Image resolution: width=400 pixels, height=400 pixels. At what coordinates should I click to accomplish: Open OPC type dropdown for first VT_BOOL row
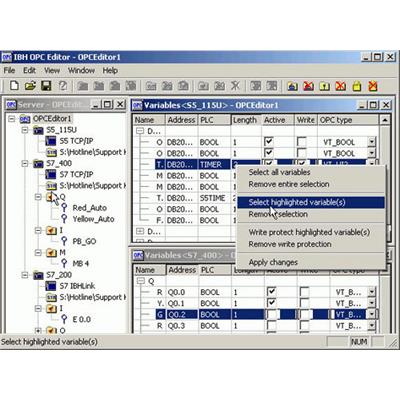tap(372, 142)
